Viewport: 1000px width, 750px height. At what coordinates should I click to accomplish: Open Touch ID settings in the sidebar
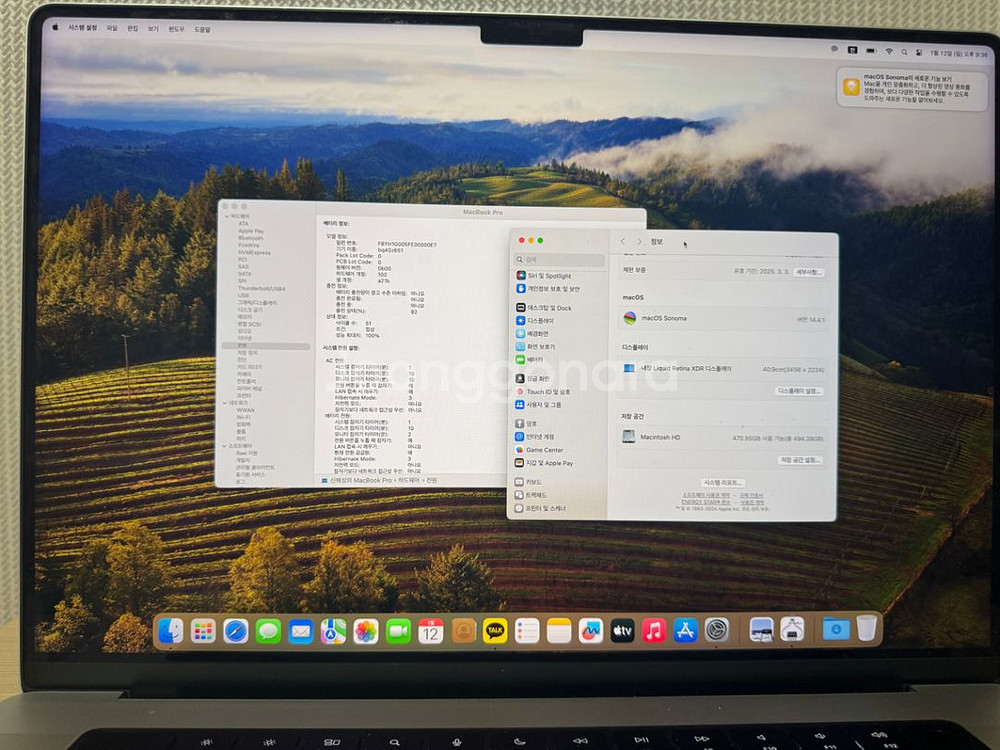pyautogui.click(x=543, y=392)
